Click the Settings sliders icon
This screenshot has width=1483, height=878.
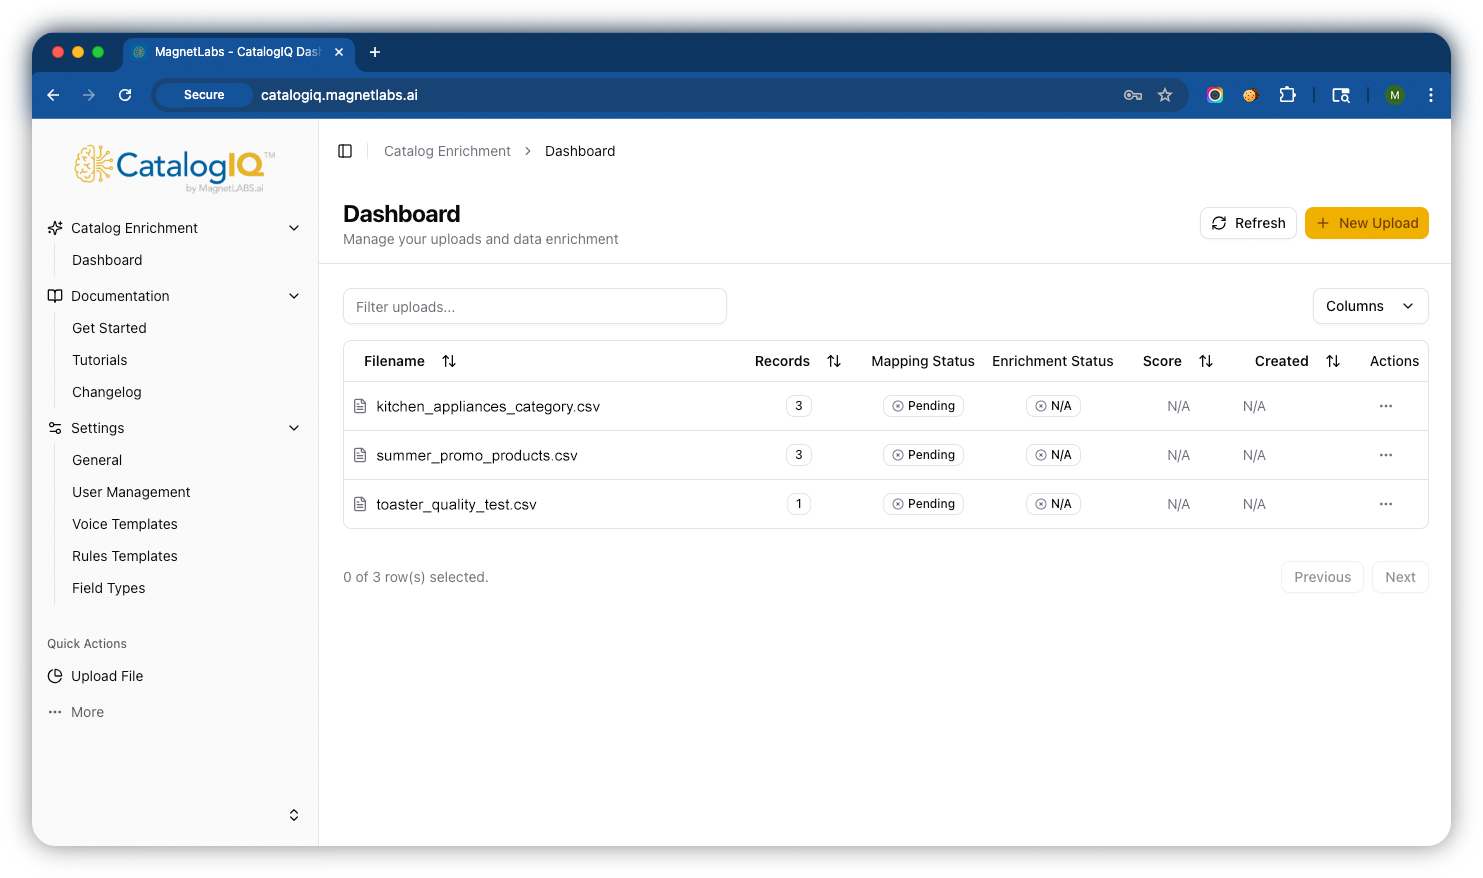click(55, 428)
